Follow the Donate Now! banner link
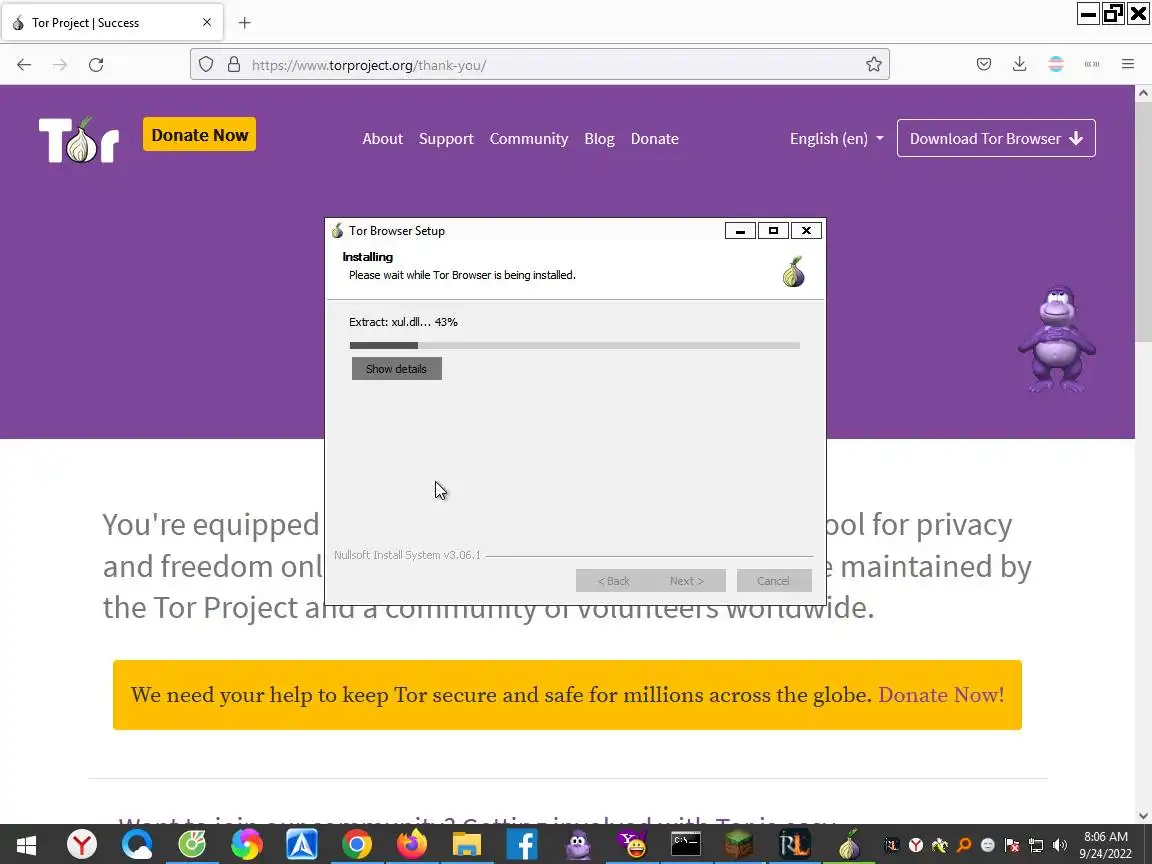1152x864 pixels. 941,695
